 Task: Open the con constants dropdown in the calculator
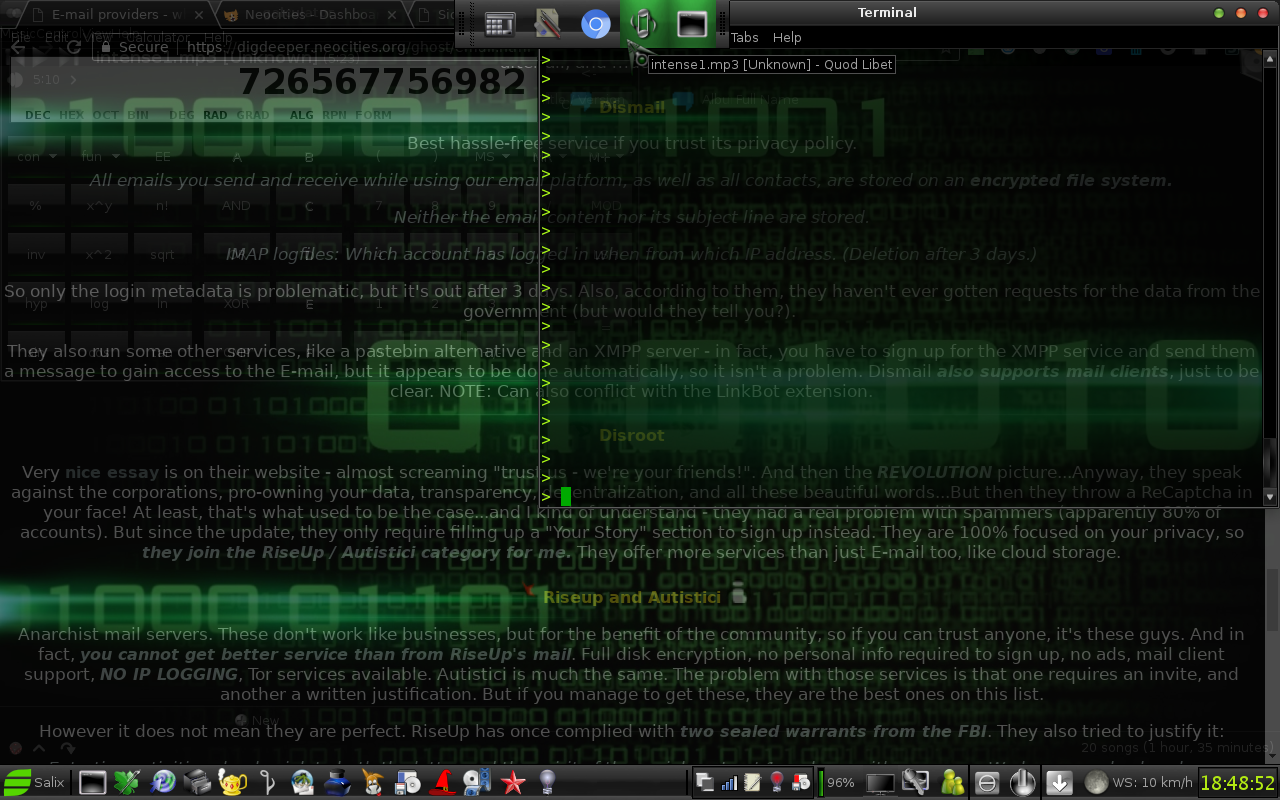pos(35,155)
